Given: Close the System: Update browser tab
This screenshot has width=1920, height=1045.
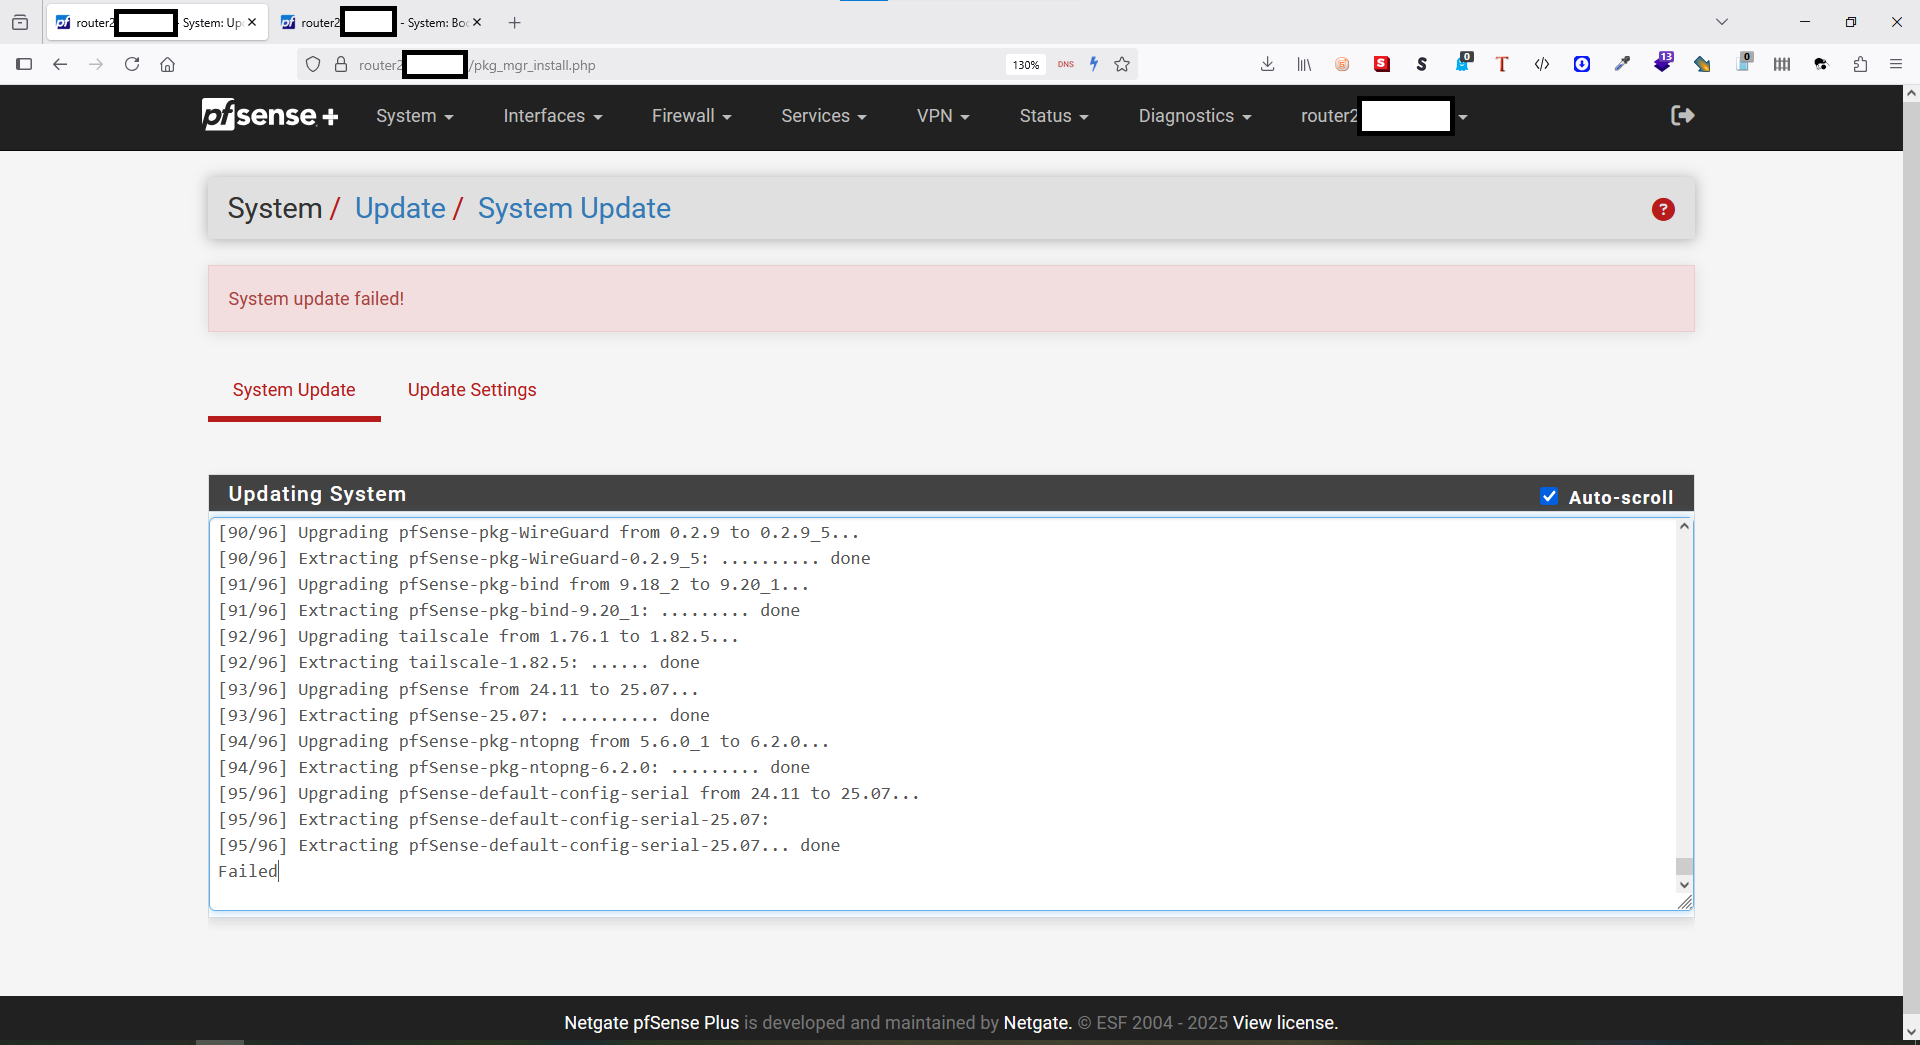Looking at the screenshot, I should [x=252, y=22].
